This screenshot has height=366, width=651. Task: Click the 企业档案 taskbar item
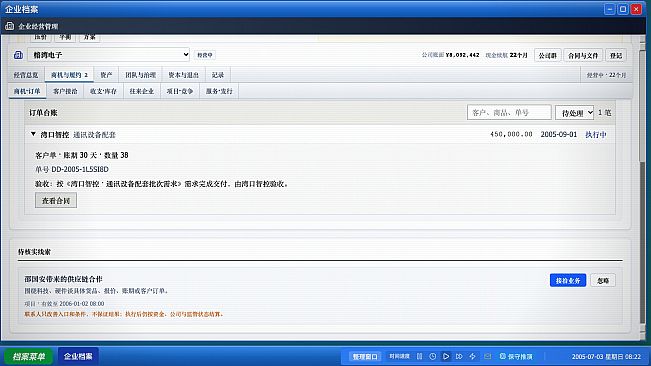point(78,356)
